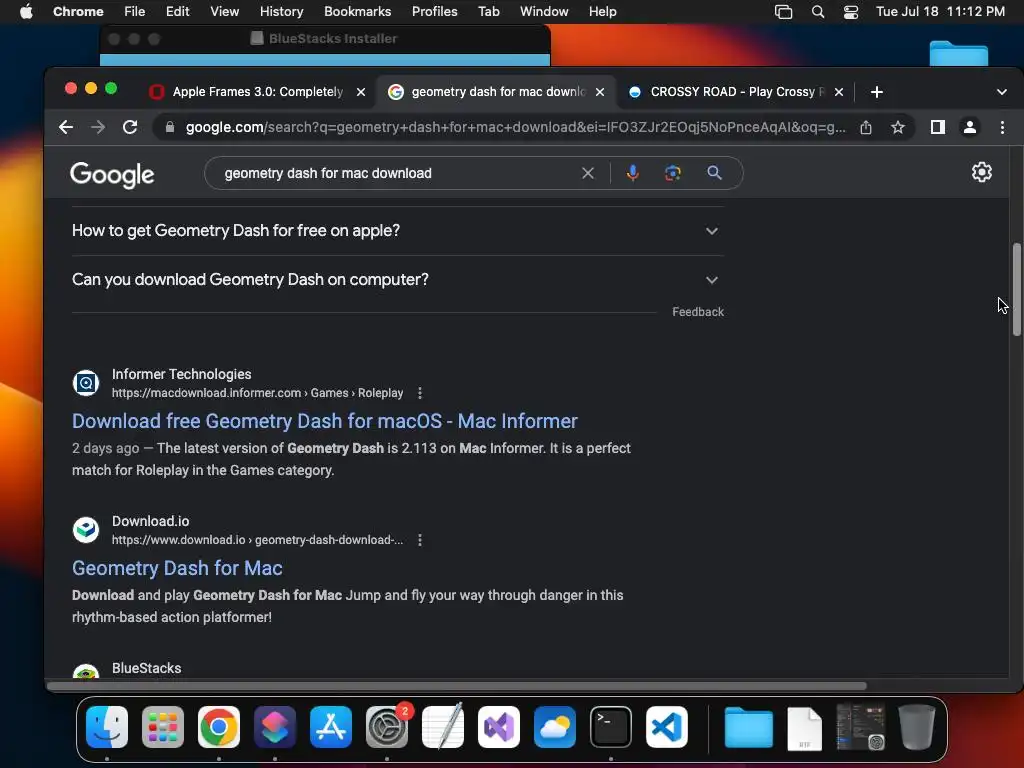Click the Chrome address bar URL

tap(515, 127)
